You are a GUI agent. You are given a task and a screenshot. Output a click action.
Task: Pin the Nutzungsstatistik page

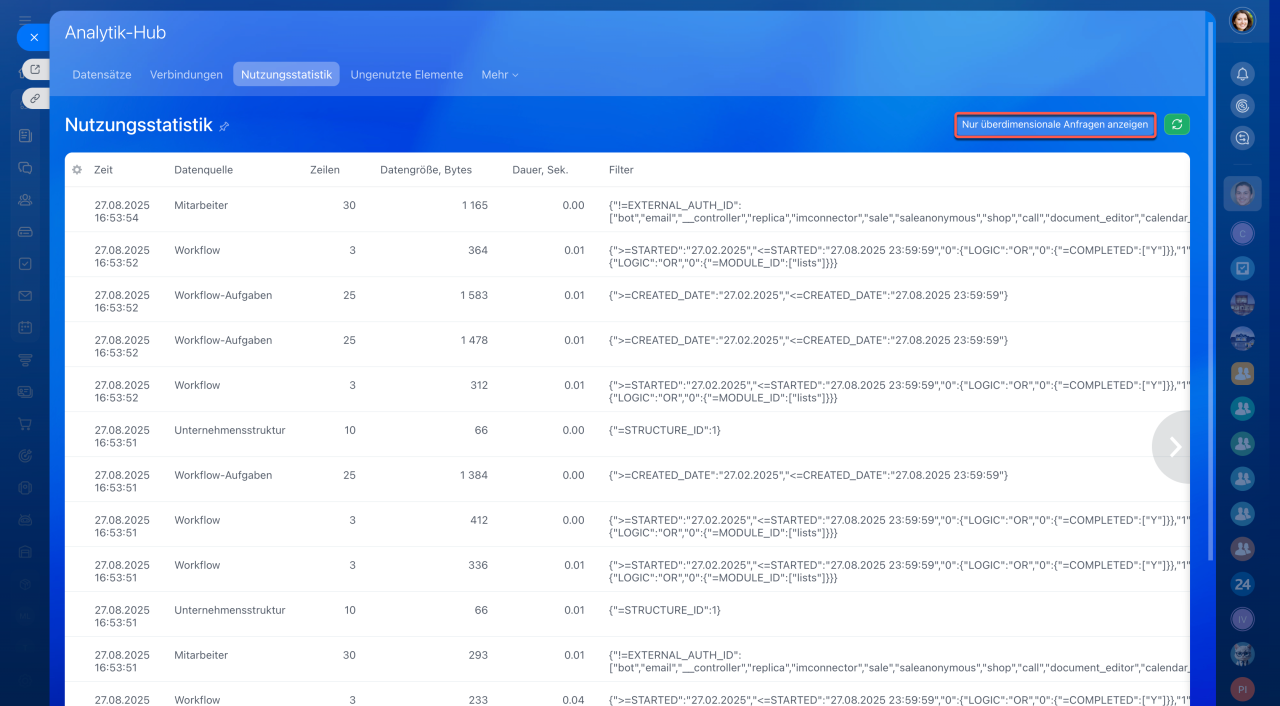click(224, 126)
